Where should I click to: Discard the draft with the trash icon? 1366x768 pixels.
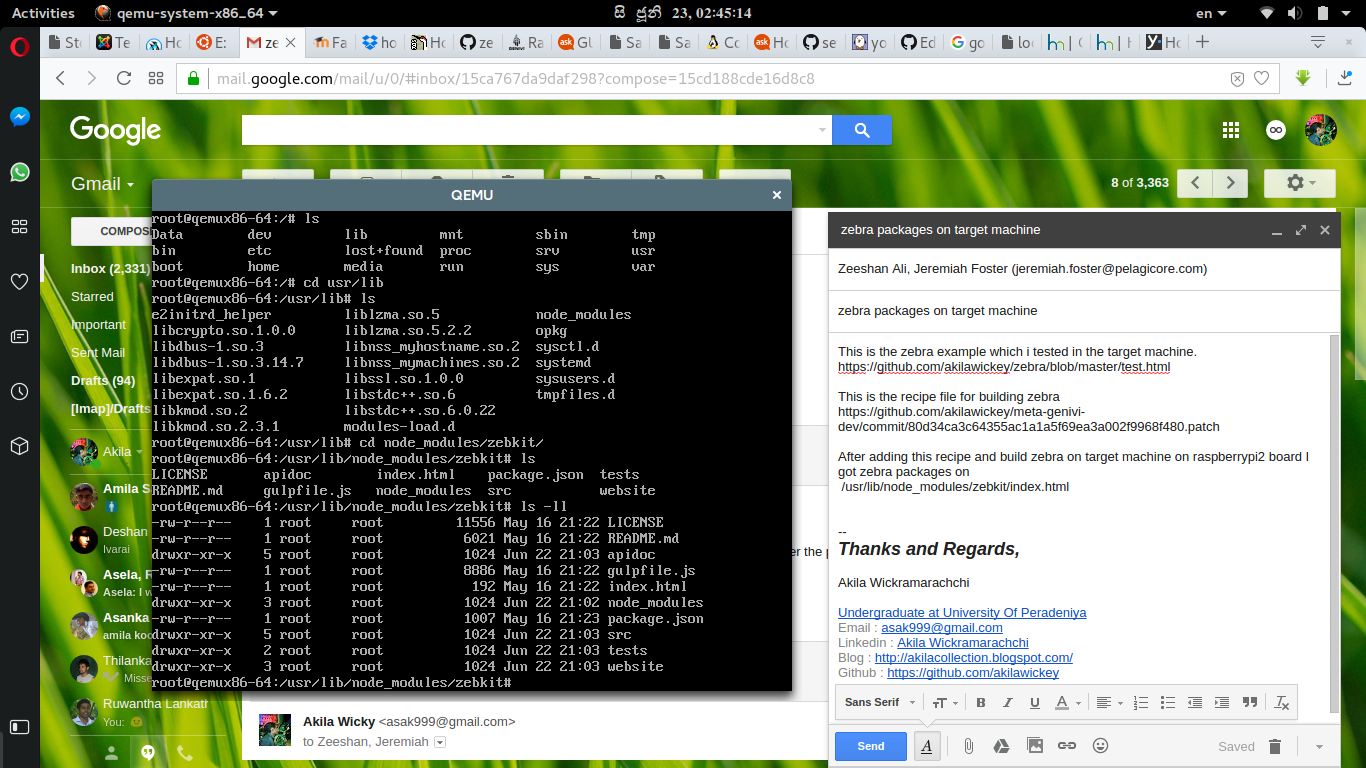1275,746
